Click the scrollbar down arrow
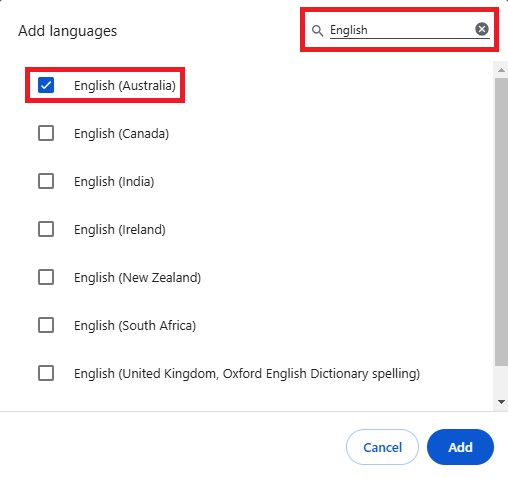This screenshot has width=508, height=478. point(501,402)
